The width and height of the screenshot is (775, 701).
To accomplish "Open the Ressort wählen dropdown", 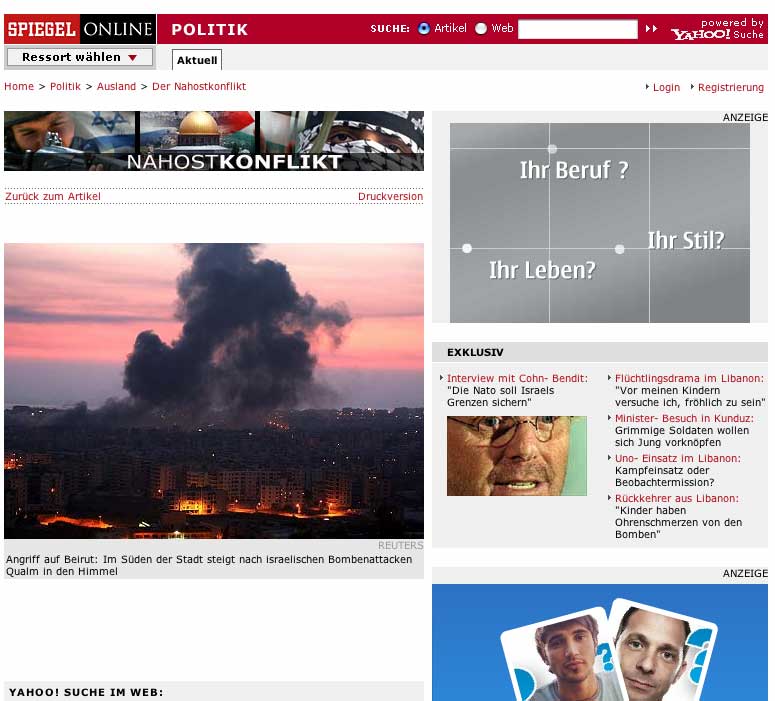I will point(80,58).
